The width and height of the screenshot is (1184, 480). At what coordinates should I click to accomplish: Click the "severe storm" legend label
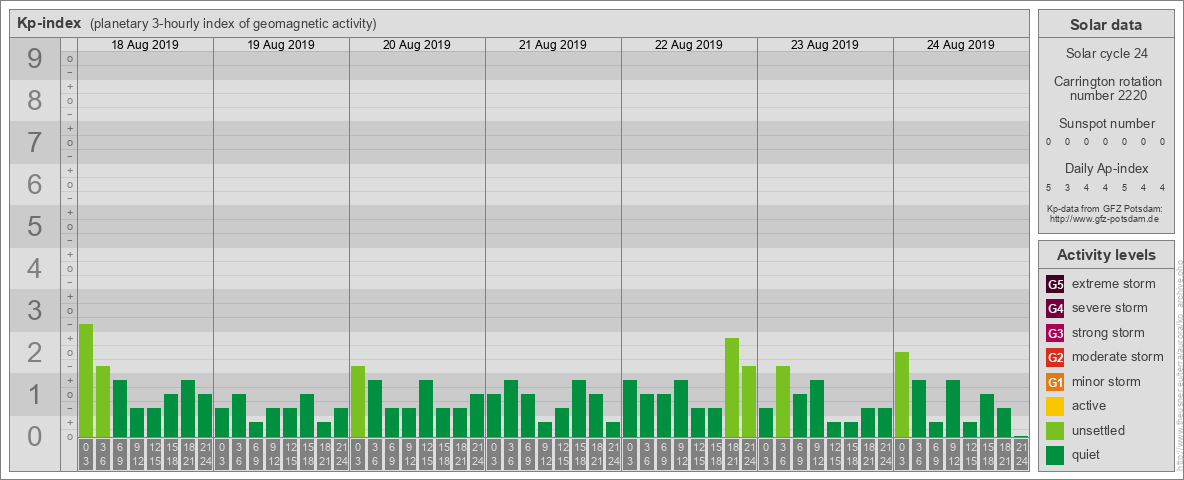pyautogui.click(x=1110, y=308)
